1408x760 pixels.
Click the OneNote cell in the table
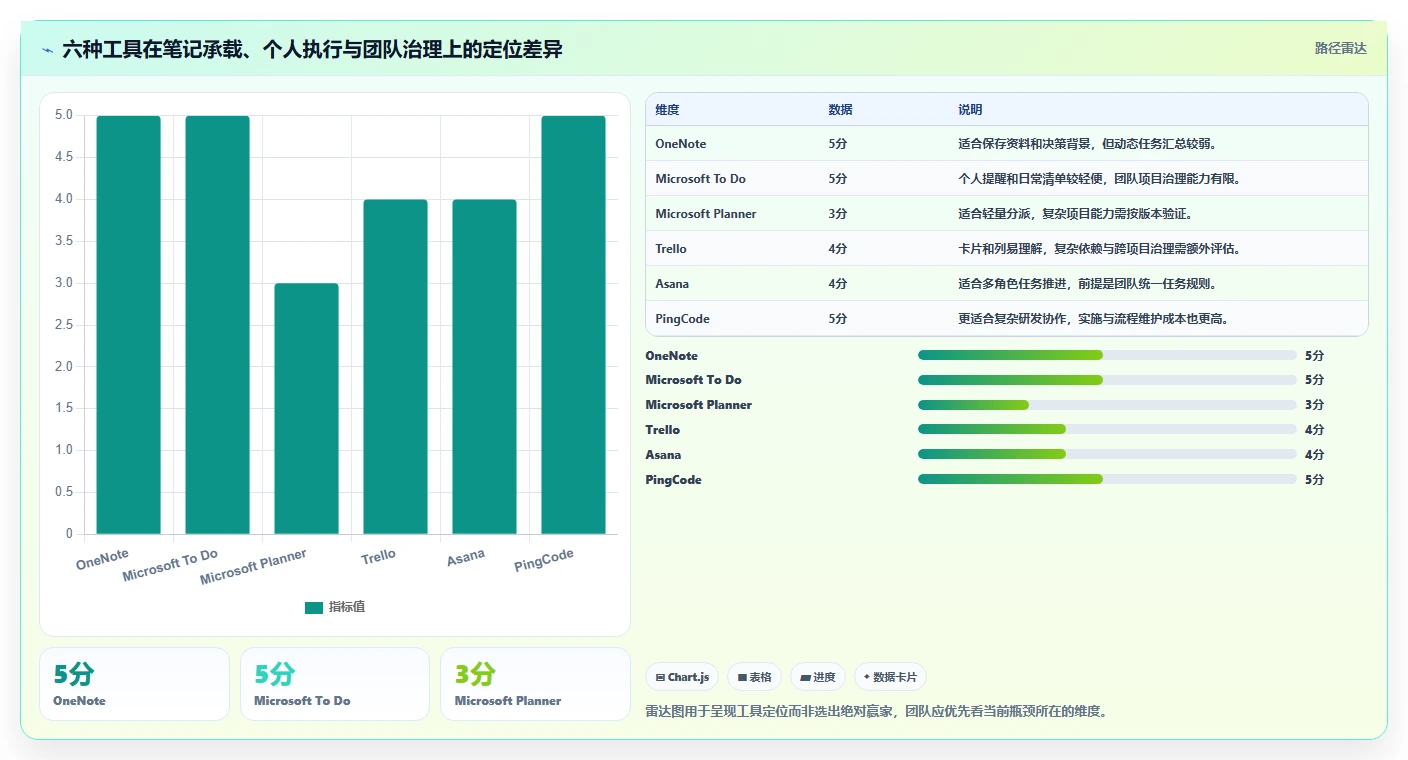pos(681,144)
